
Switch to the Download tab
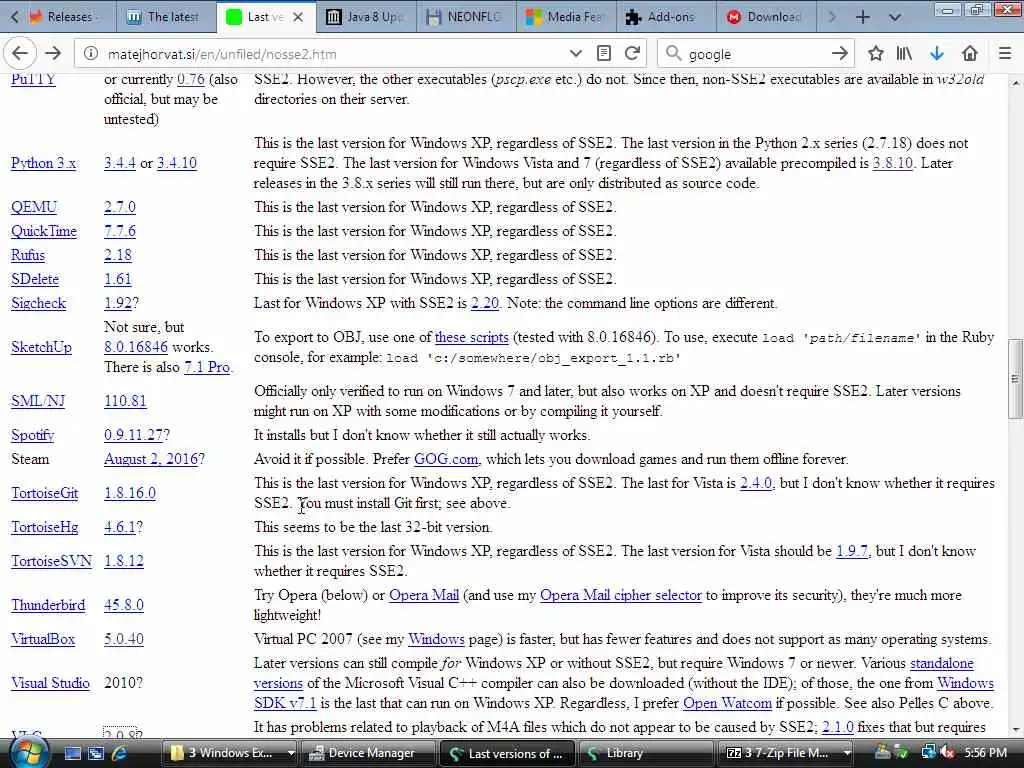pos(765,17)
